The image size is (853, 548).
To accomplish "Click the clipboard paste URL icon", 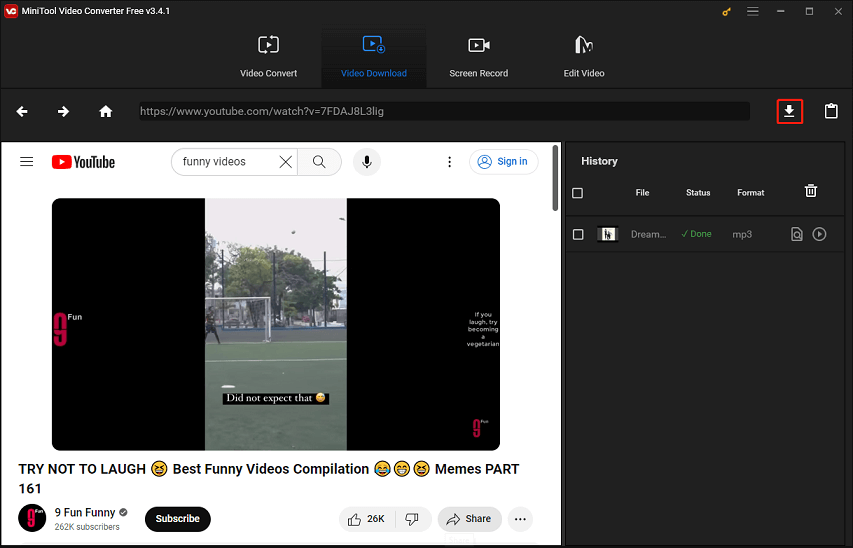I will (831, 111).
